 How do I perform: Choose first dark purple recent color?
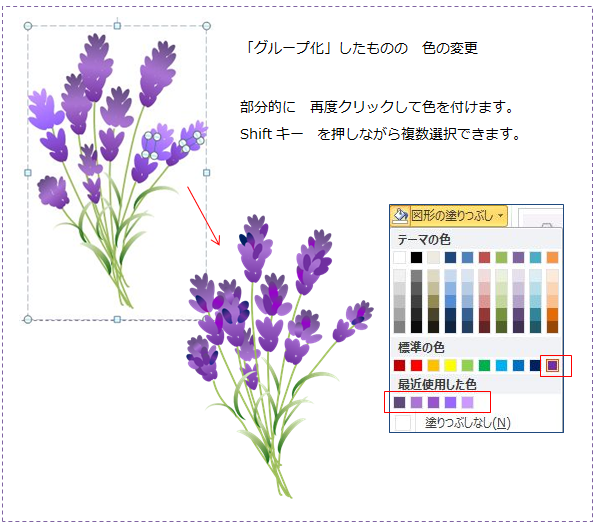[x=400, y=402]
